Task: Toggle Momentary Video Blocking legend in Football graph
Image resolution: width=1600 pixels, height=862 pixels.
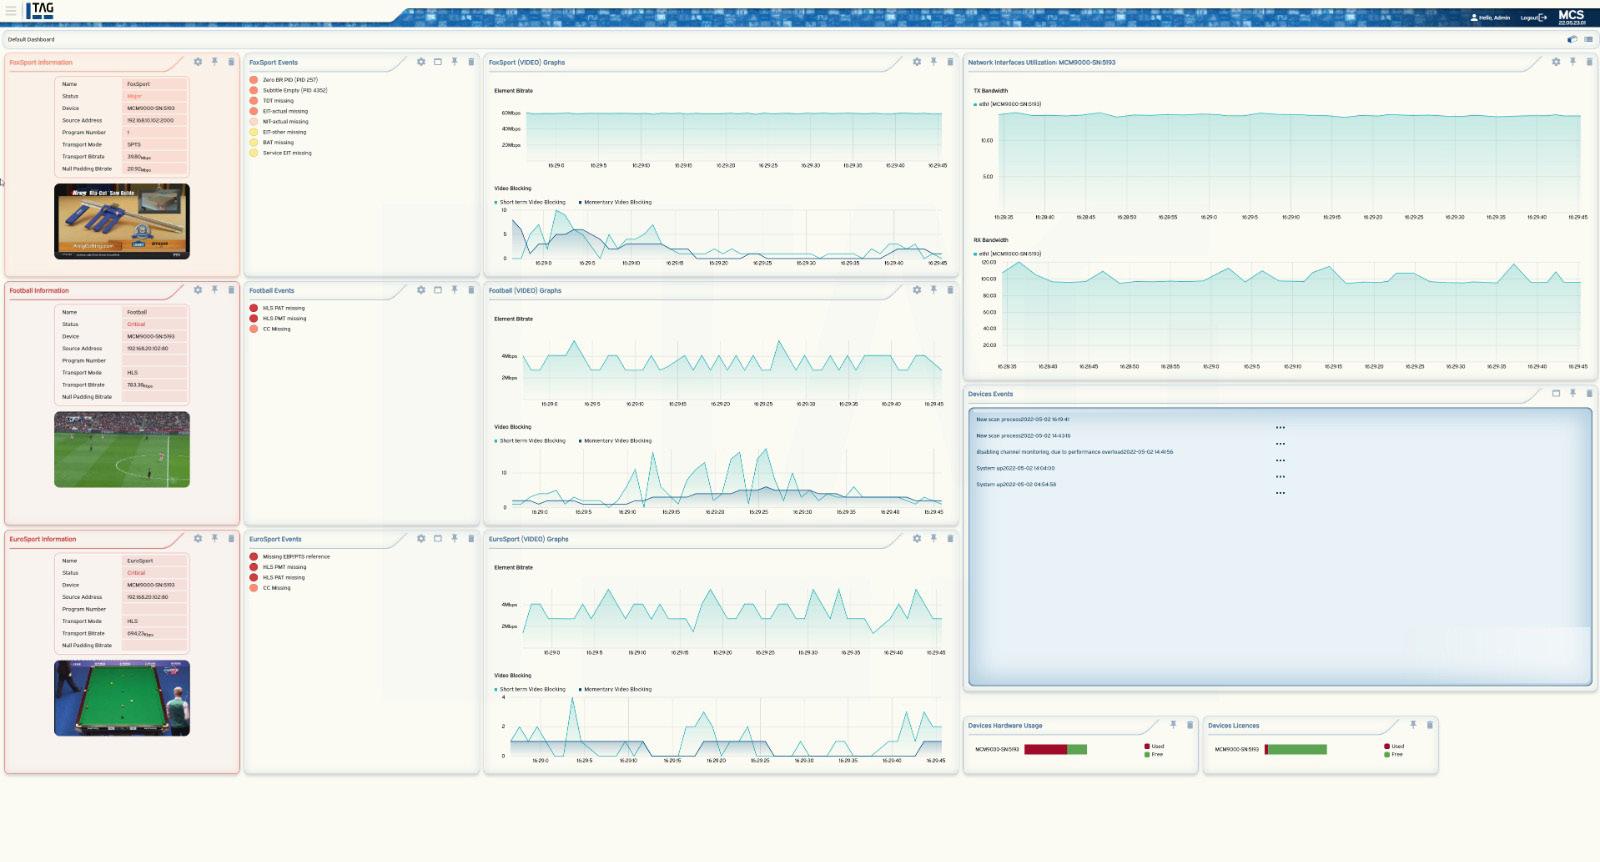Action: point(615,441)
